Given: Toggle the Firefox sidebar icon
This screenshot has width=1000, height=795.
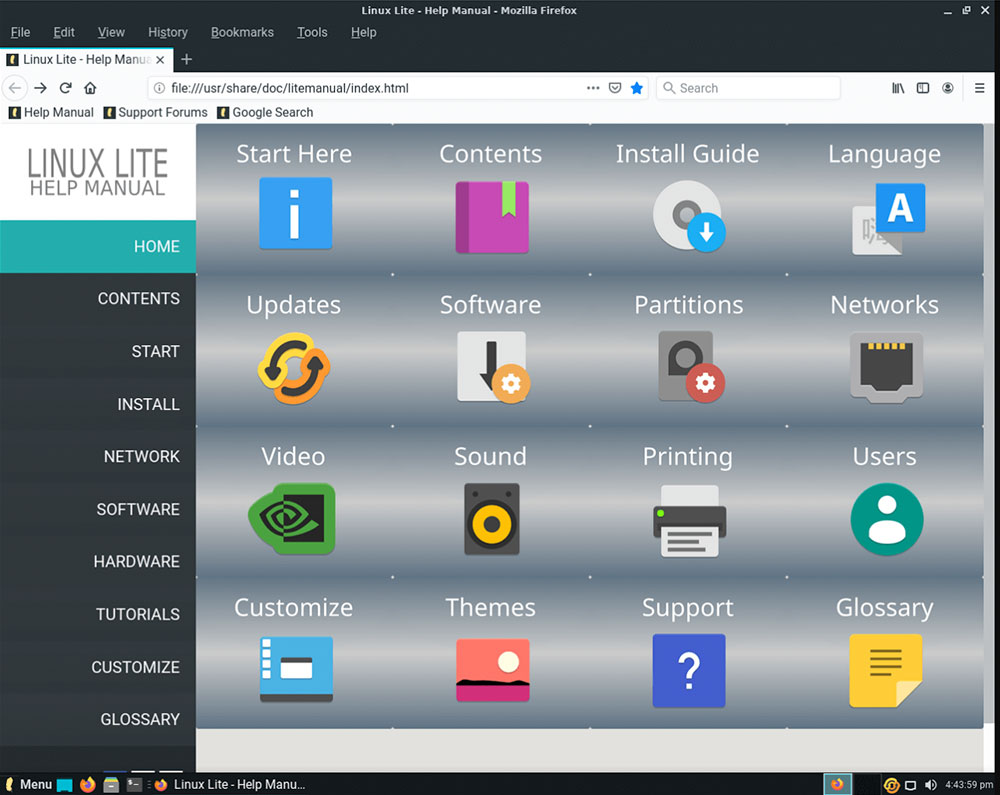Looking at the screenshot, I should coord(923,88).
